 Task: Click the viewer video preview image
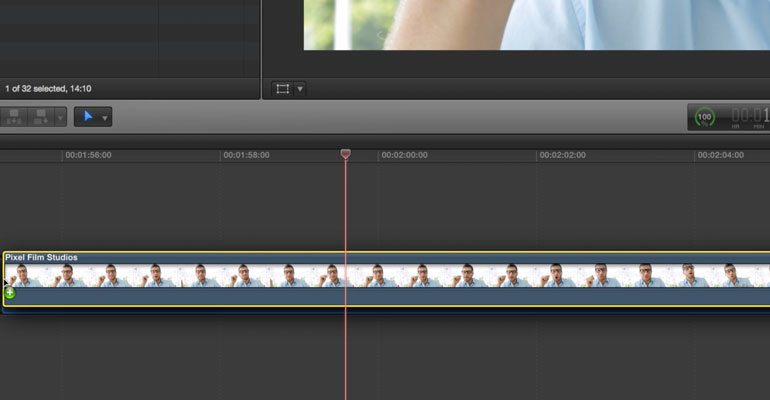537,25
